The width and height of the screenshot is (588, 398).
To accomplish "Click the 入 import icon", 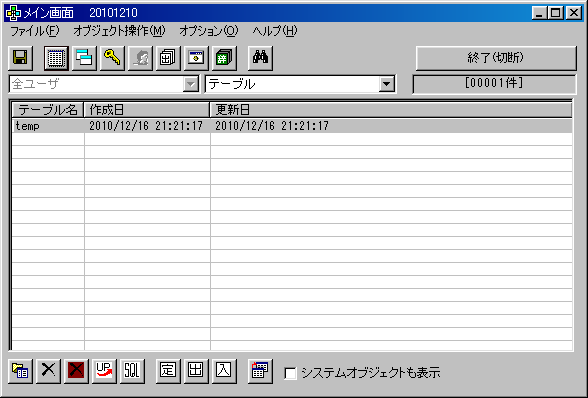I will 224,371.
